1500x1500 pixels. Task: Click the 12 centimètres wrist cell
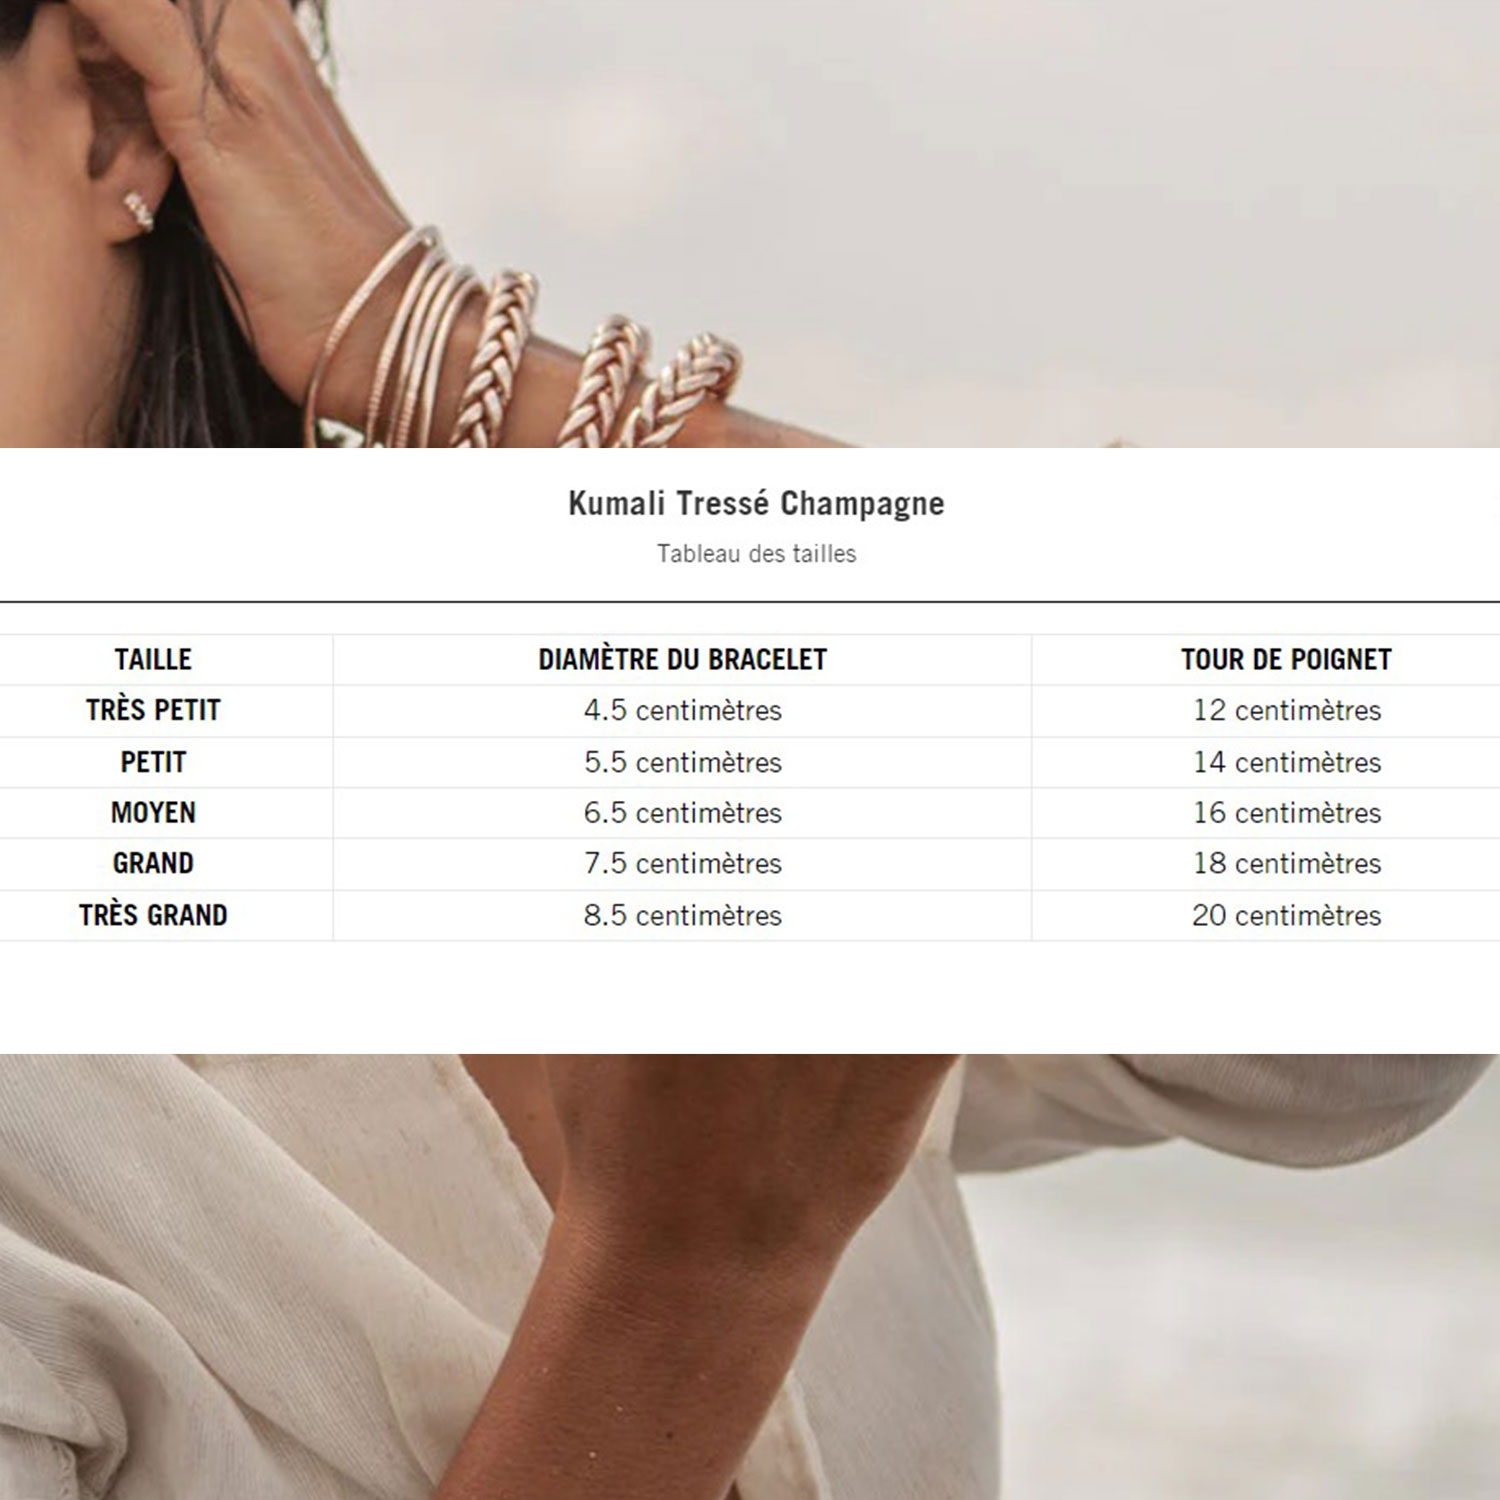click(1286, 711)
